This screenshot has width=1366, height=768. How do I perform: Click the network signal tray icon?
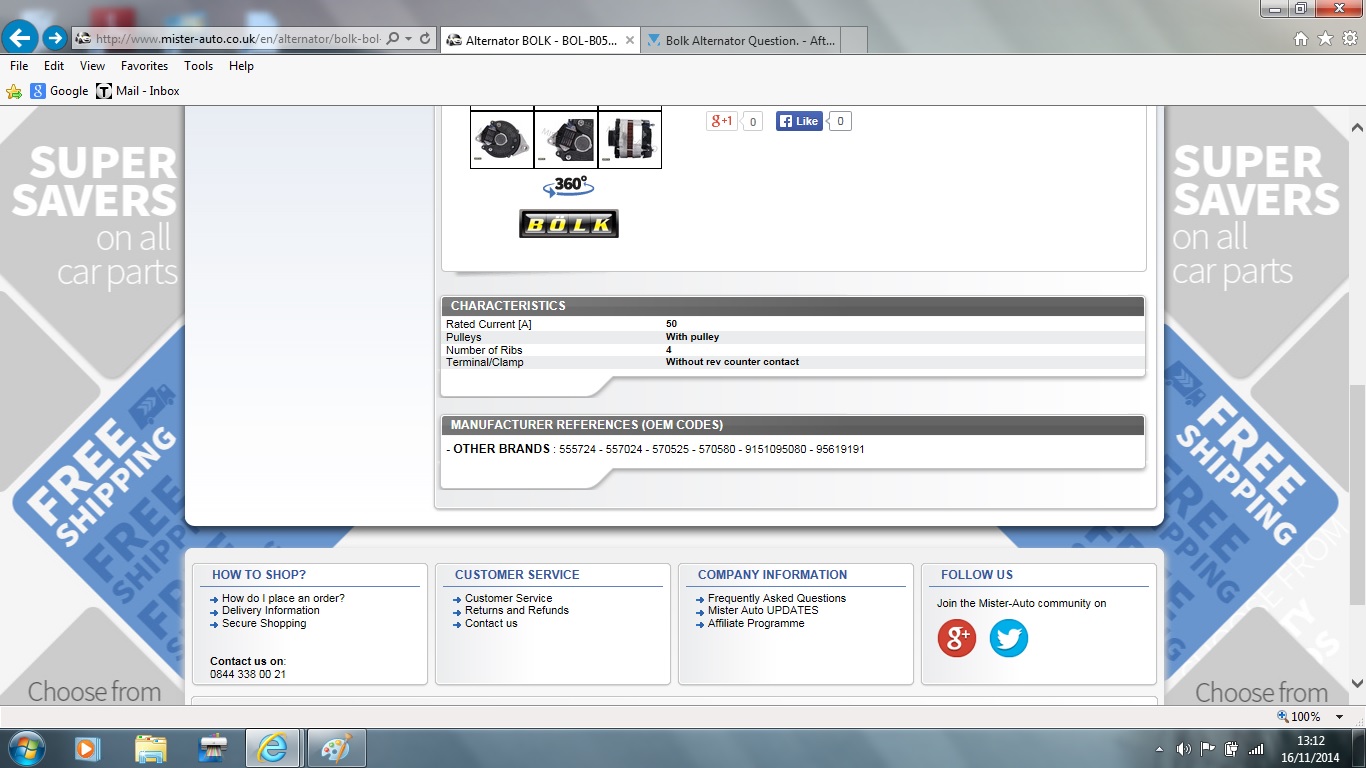click(x=1255, y=749)
